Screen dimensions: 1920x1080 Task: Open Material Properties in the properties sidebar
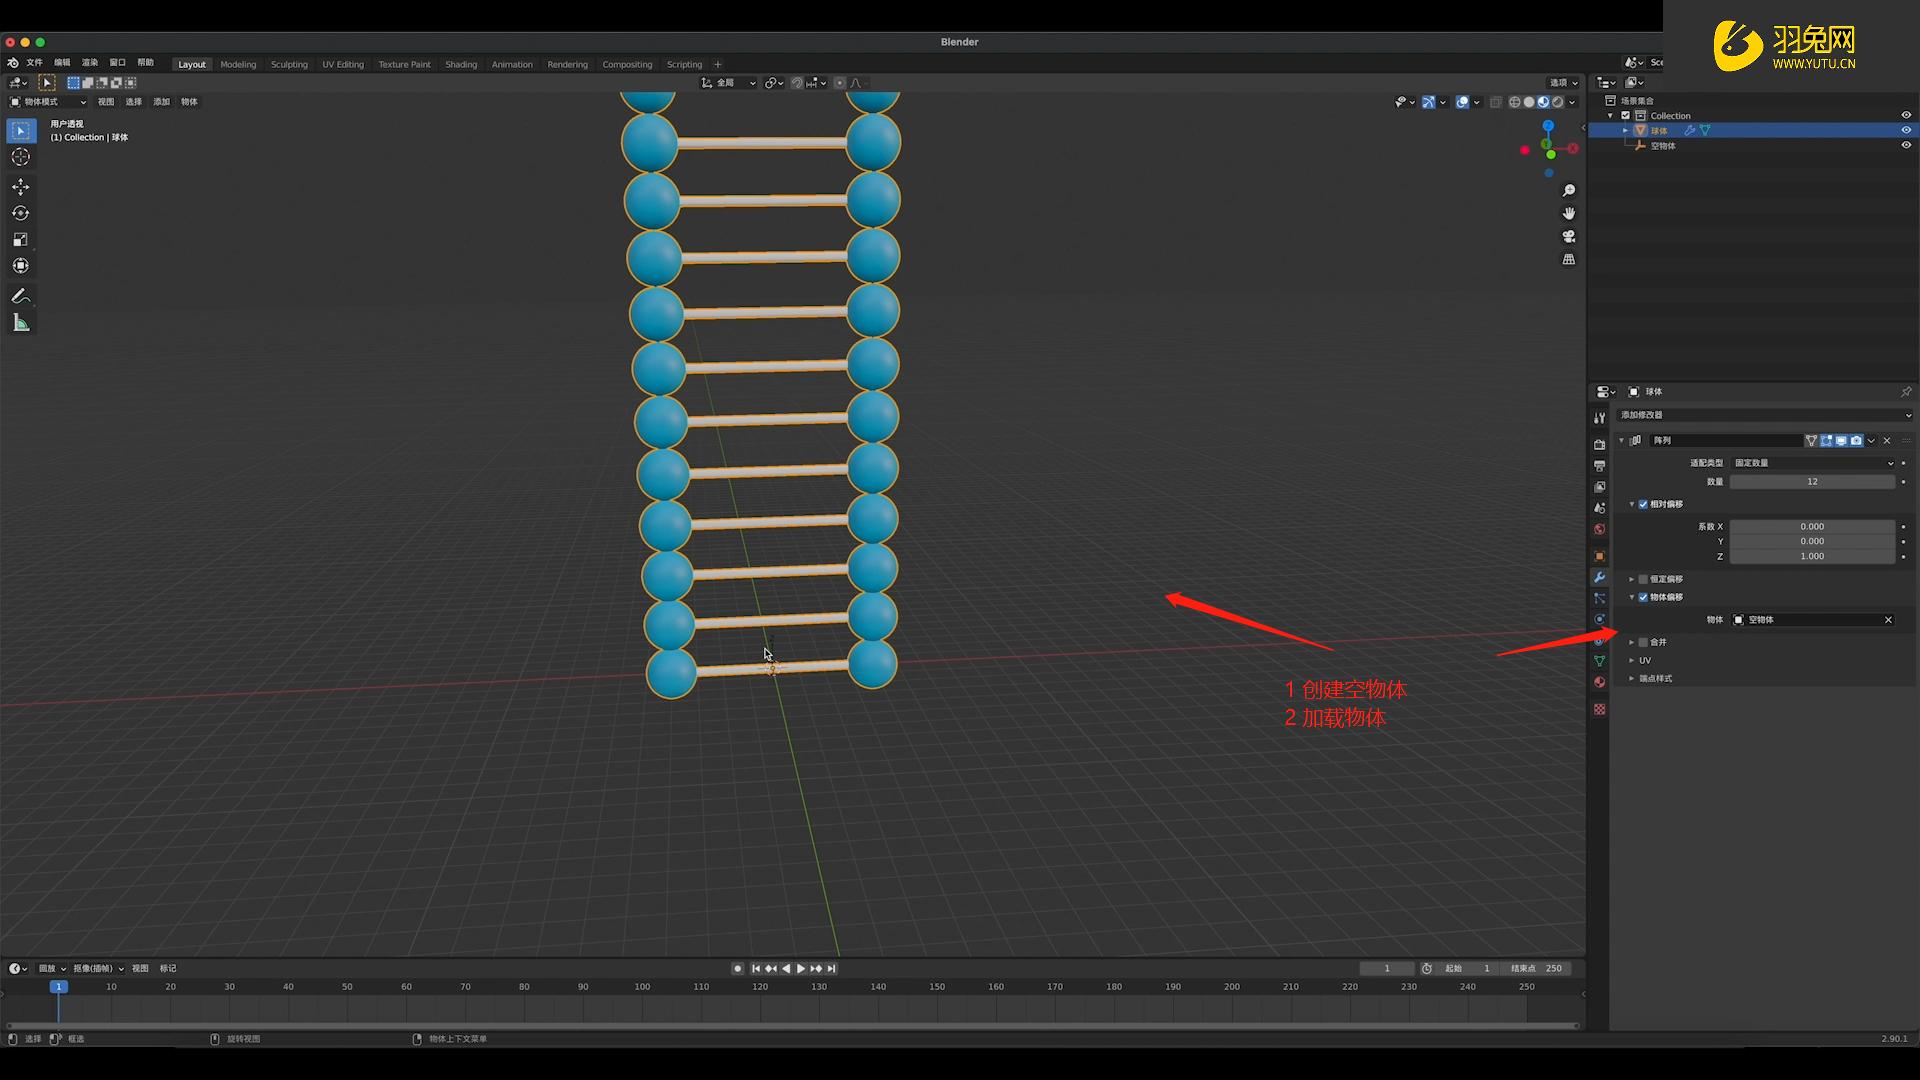point(1600,681)
